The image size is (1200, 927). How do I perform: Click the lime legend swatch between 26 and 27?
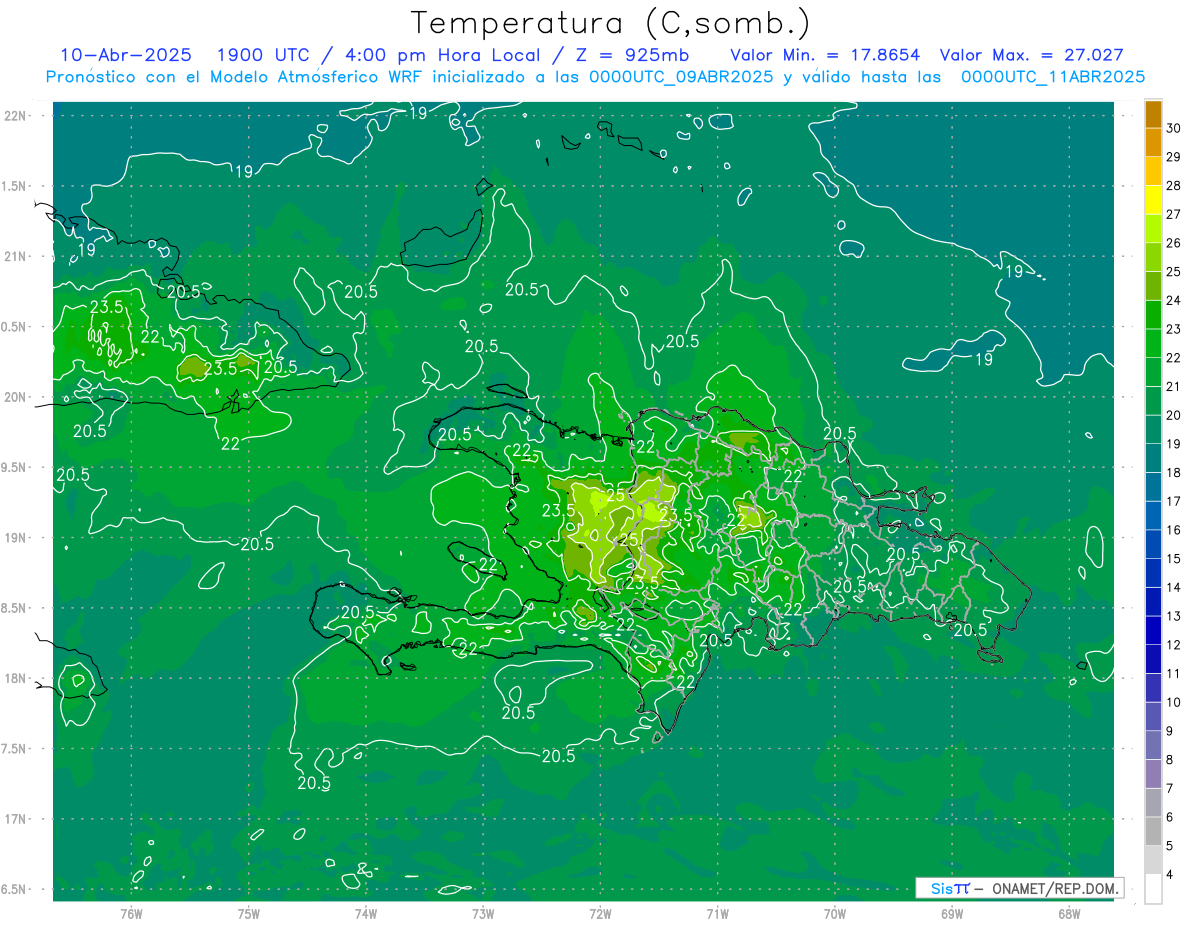pyautogui.click(x=1153, y=229)
